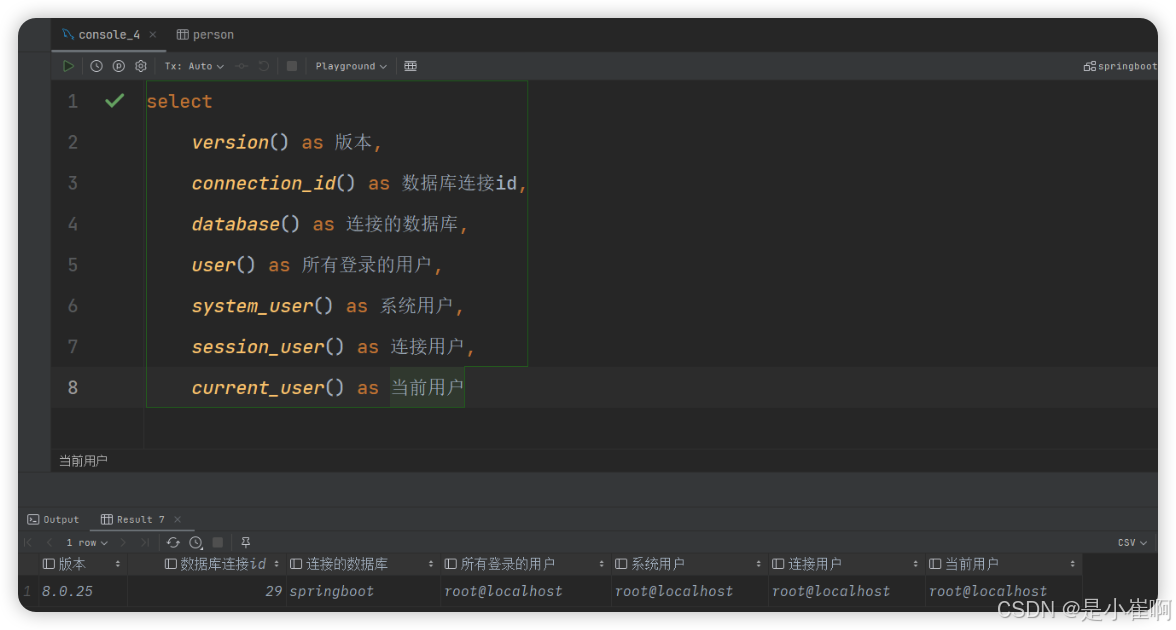This screenshot has height=630, width=1176.
Task: Click the stop square in results toolbar
Action: [218, 542]
